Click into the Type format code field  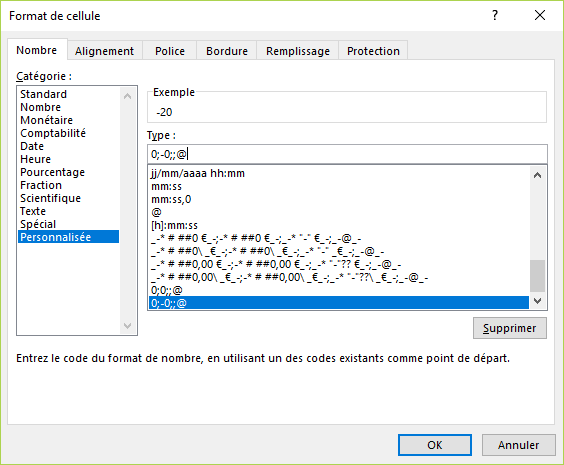click(x=347, y=154)
